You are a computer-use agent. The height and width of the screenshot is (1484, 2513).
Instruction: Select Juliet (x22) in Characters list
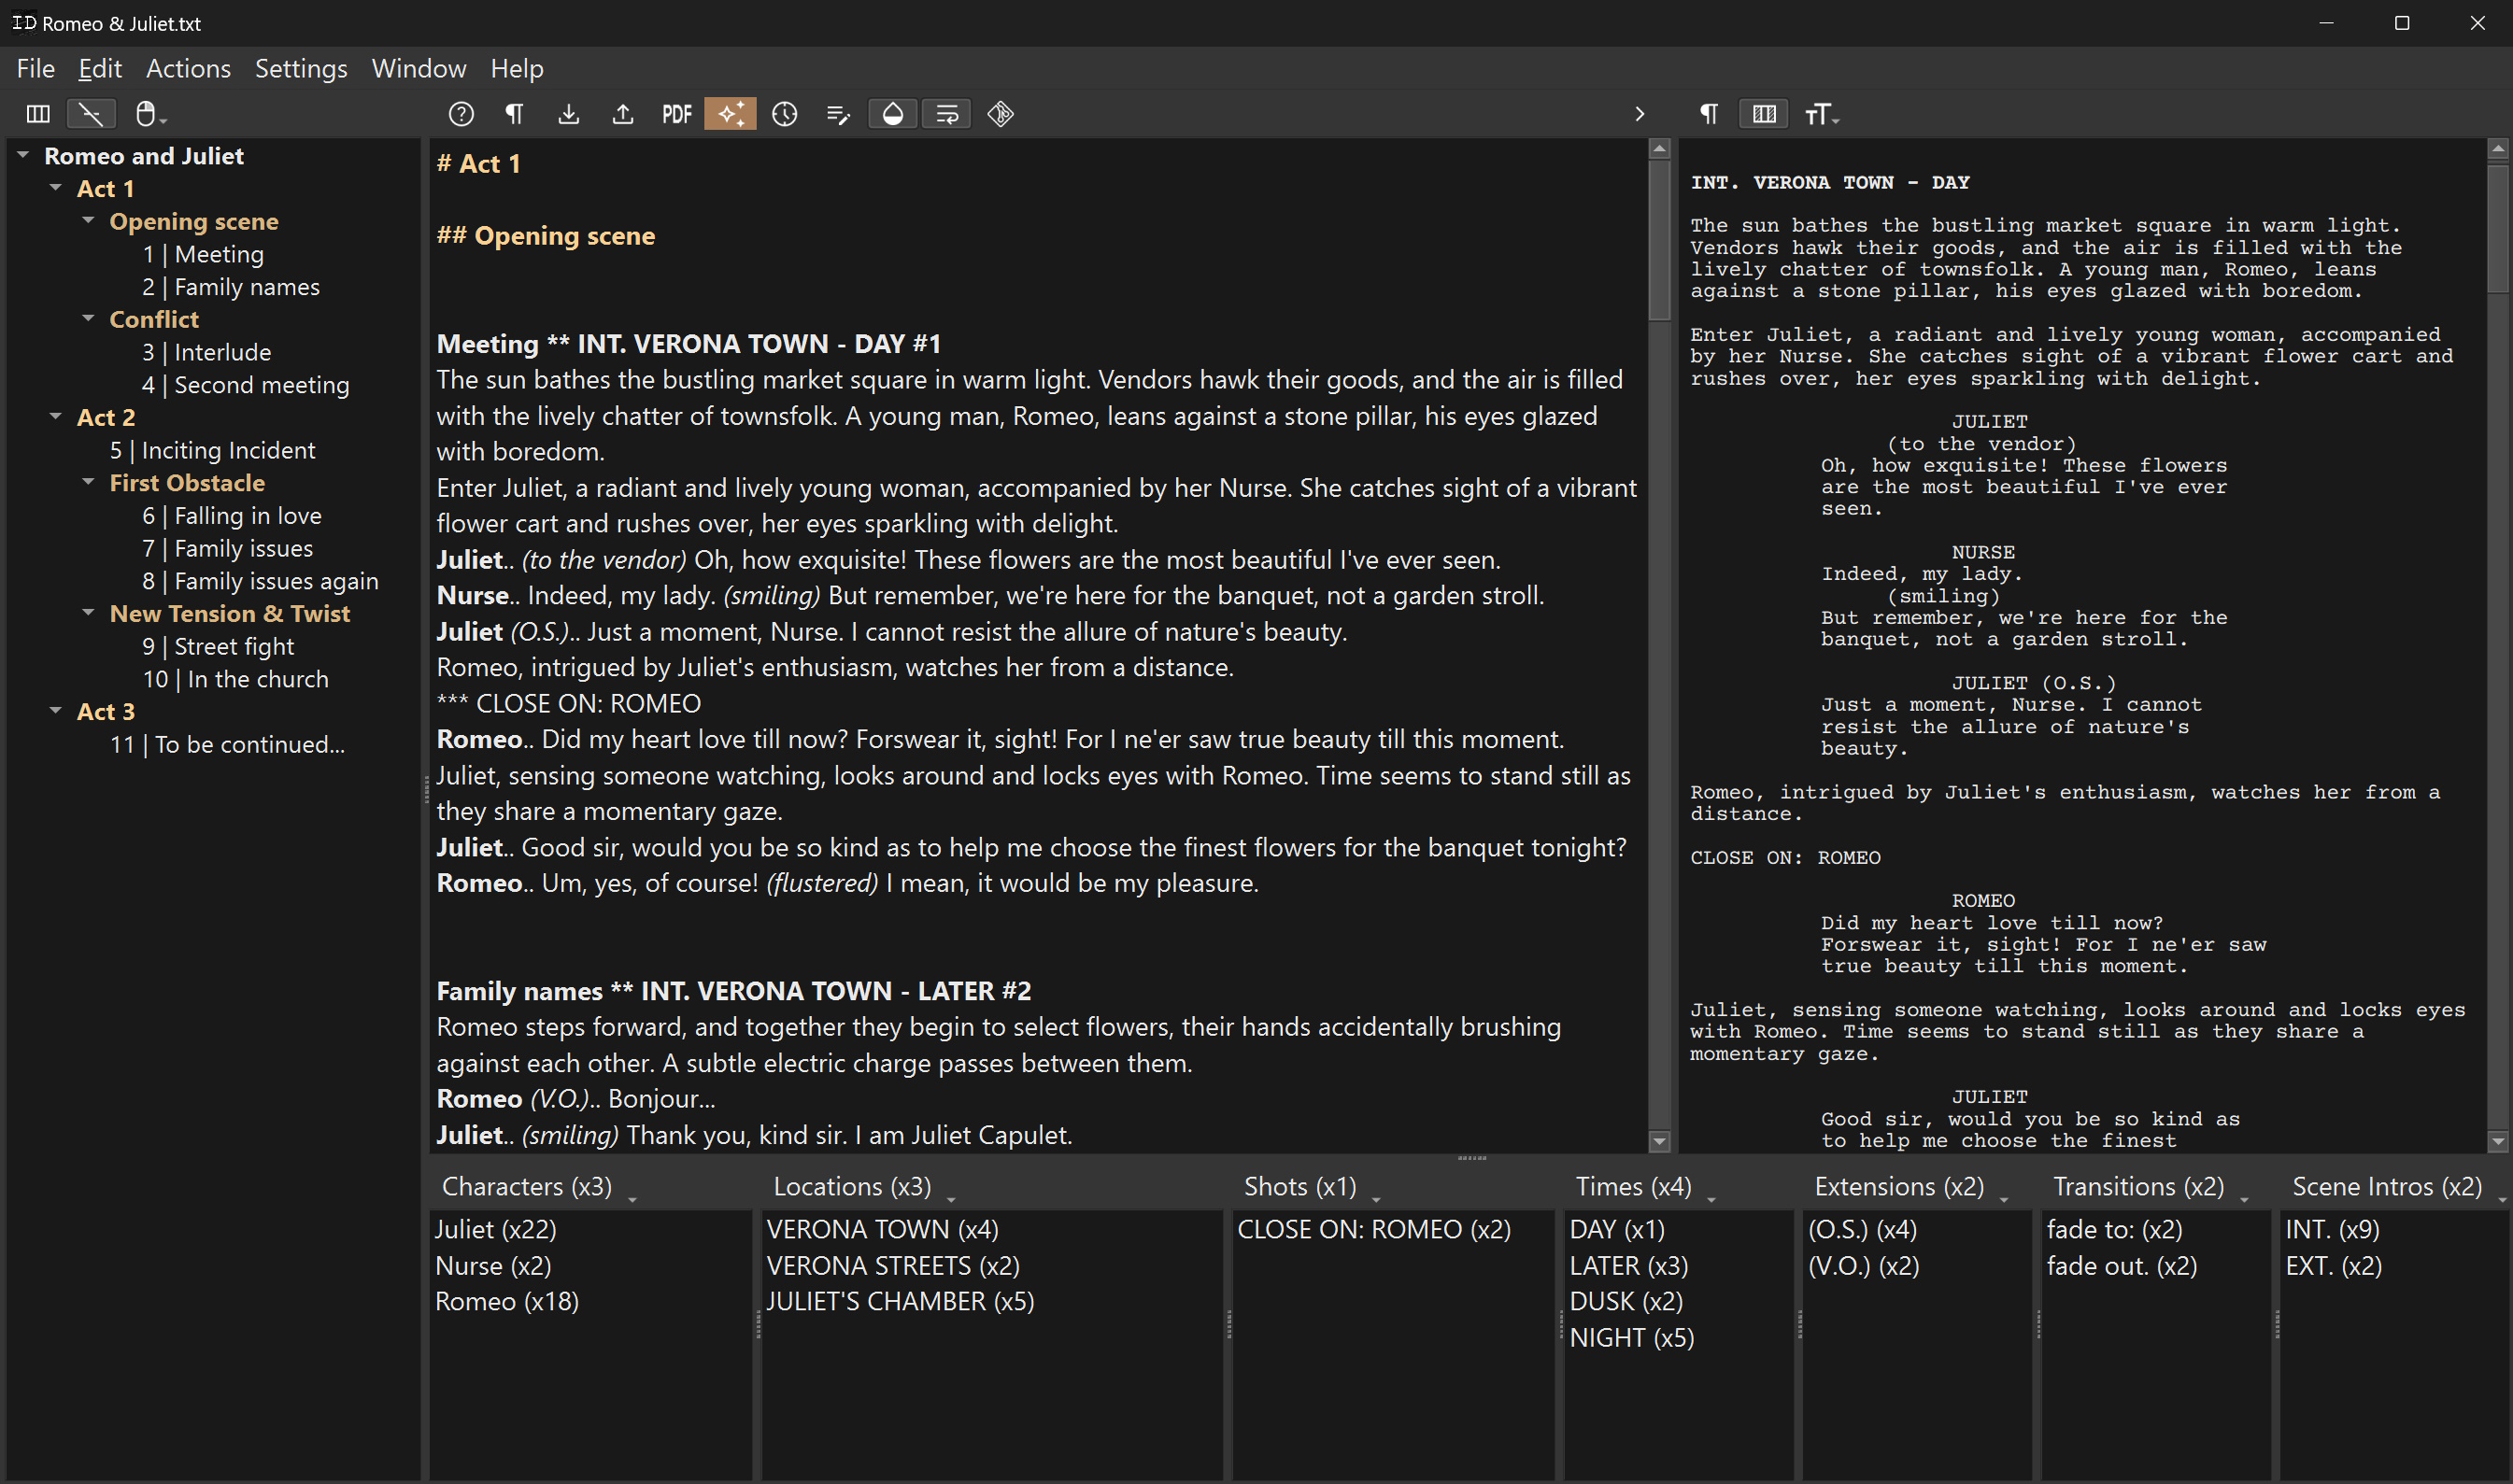(x=496, y=1229)
